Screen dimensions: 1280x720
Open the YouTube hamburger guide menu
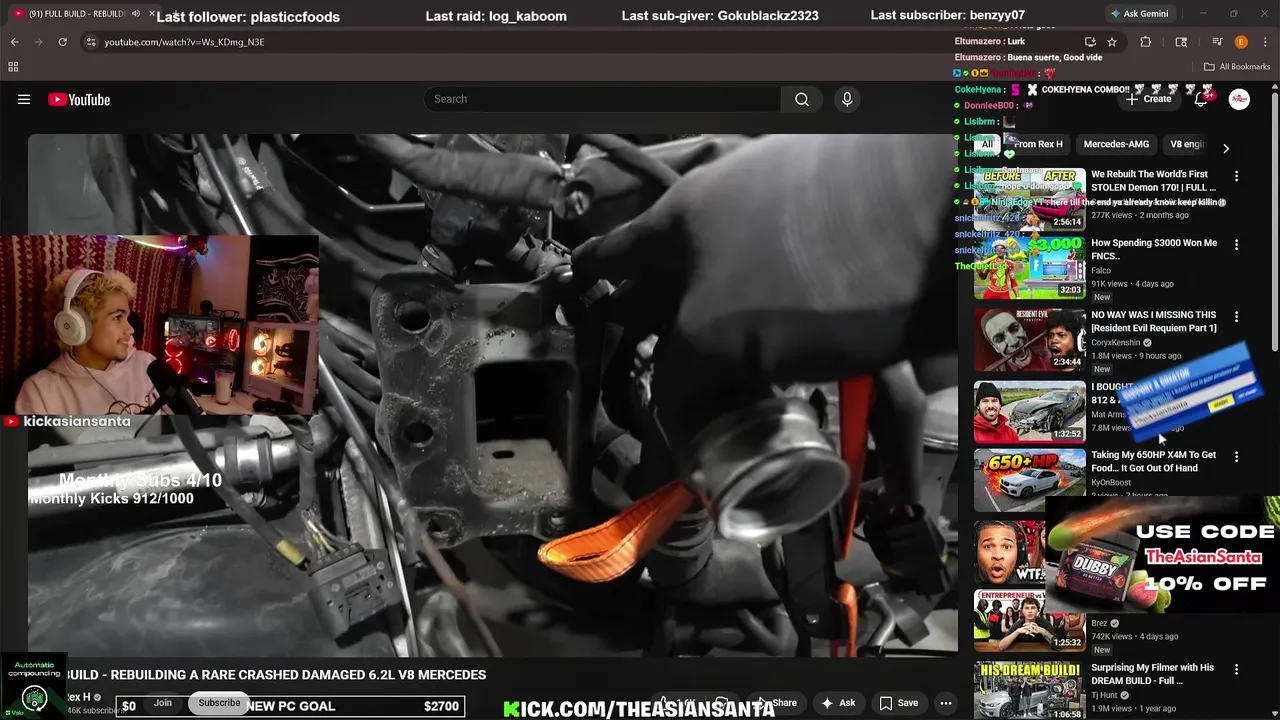tap(24, 99)
